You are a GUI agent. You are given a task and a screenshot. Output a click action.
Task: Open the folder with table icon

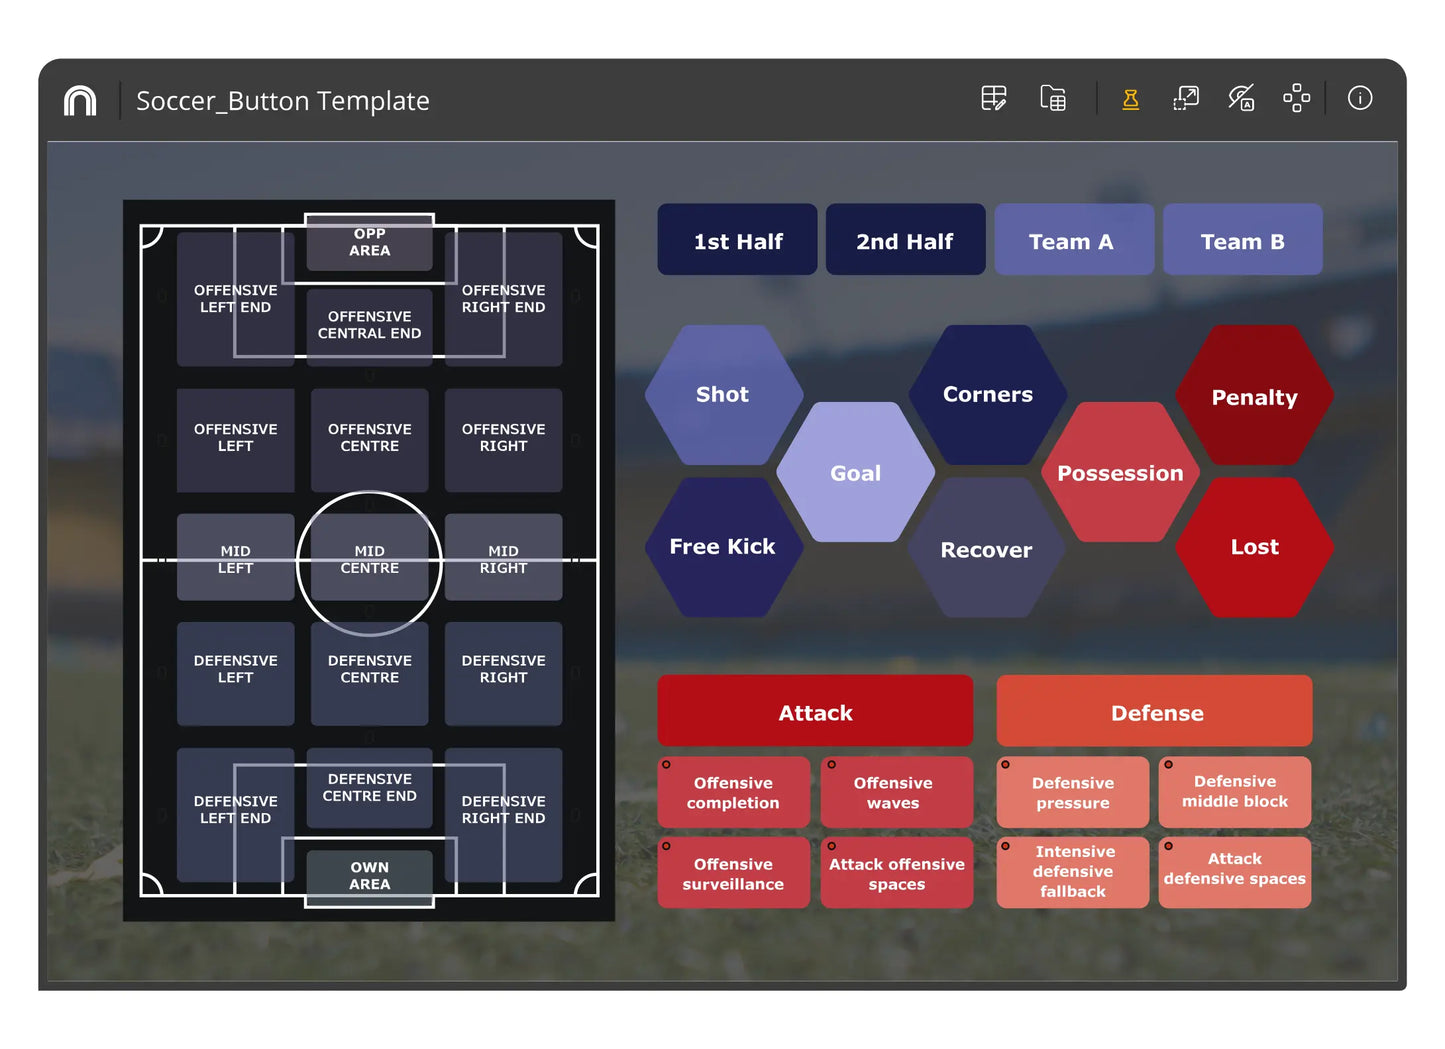point(1052,98)
